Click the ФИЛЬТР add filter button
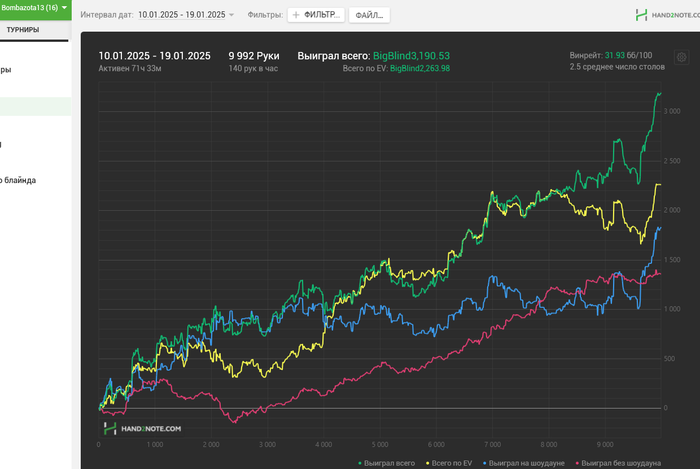700x469 pixels. click(x=316, y=15)
